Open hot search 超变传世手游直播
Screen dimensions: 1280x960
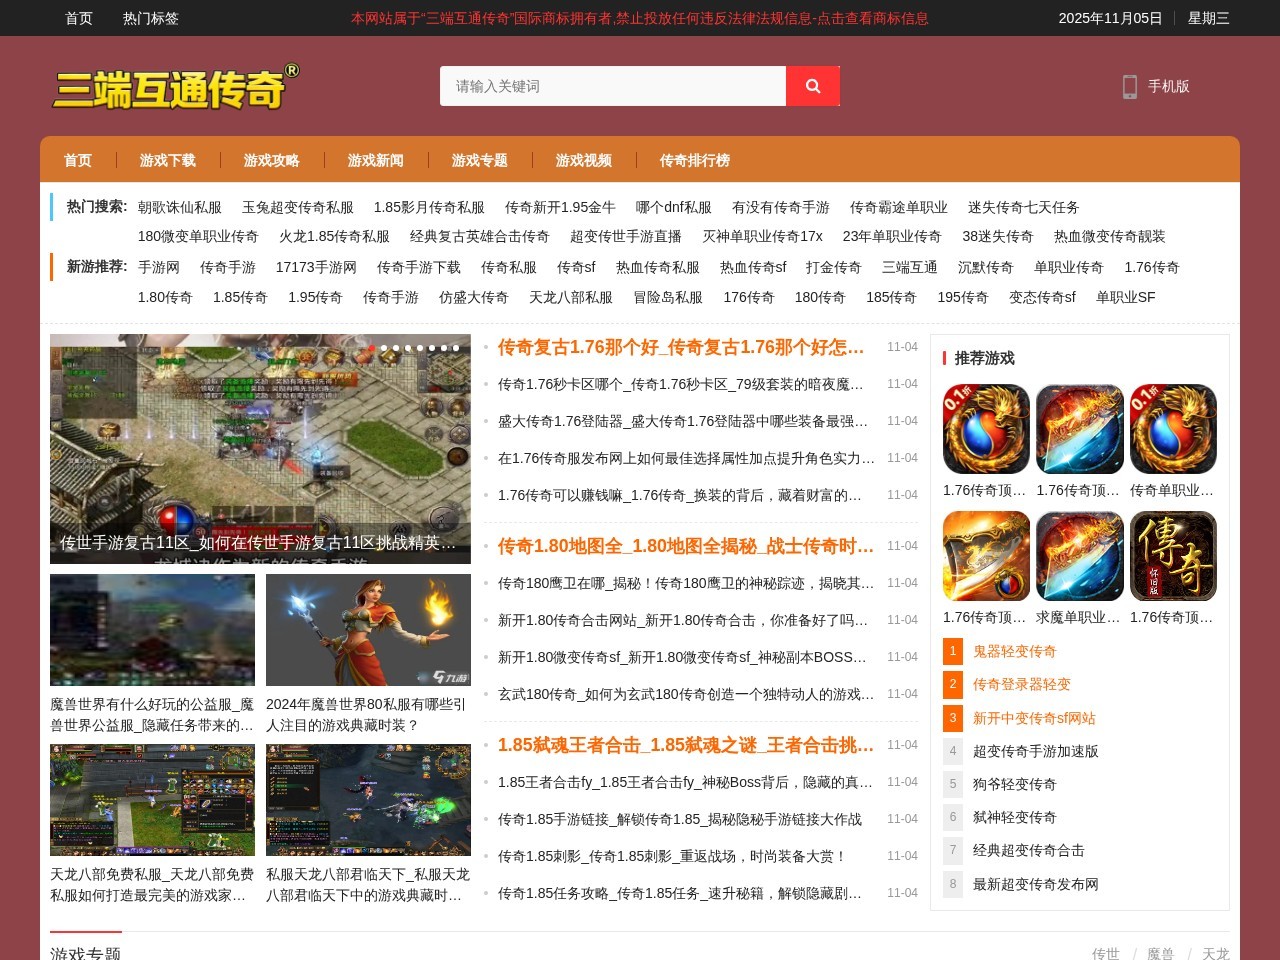point(626,236)
